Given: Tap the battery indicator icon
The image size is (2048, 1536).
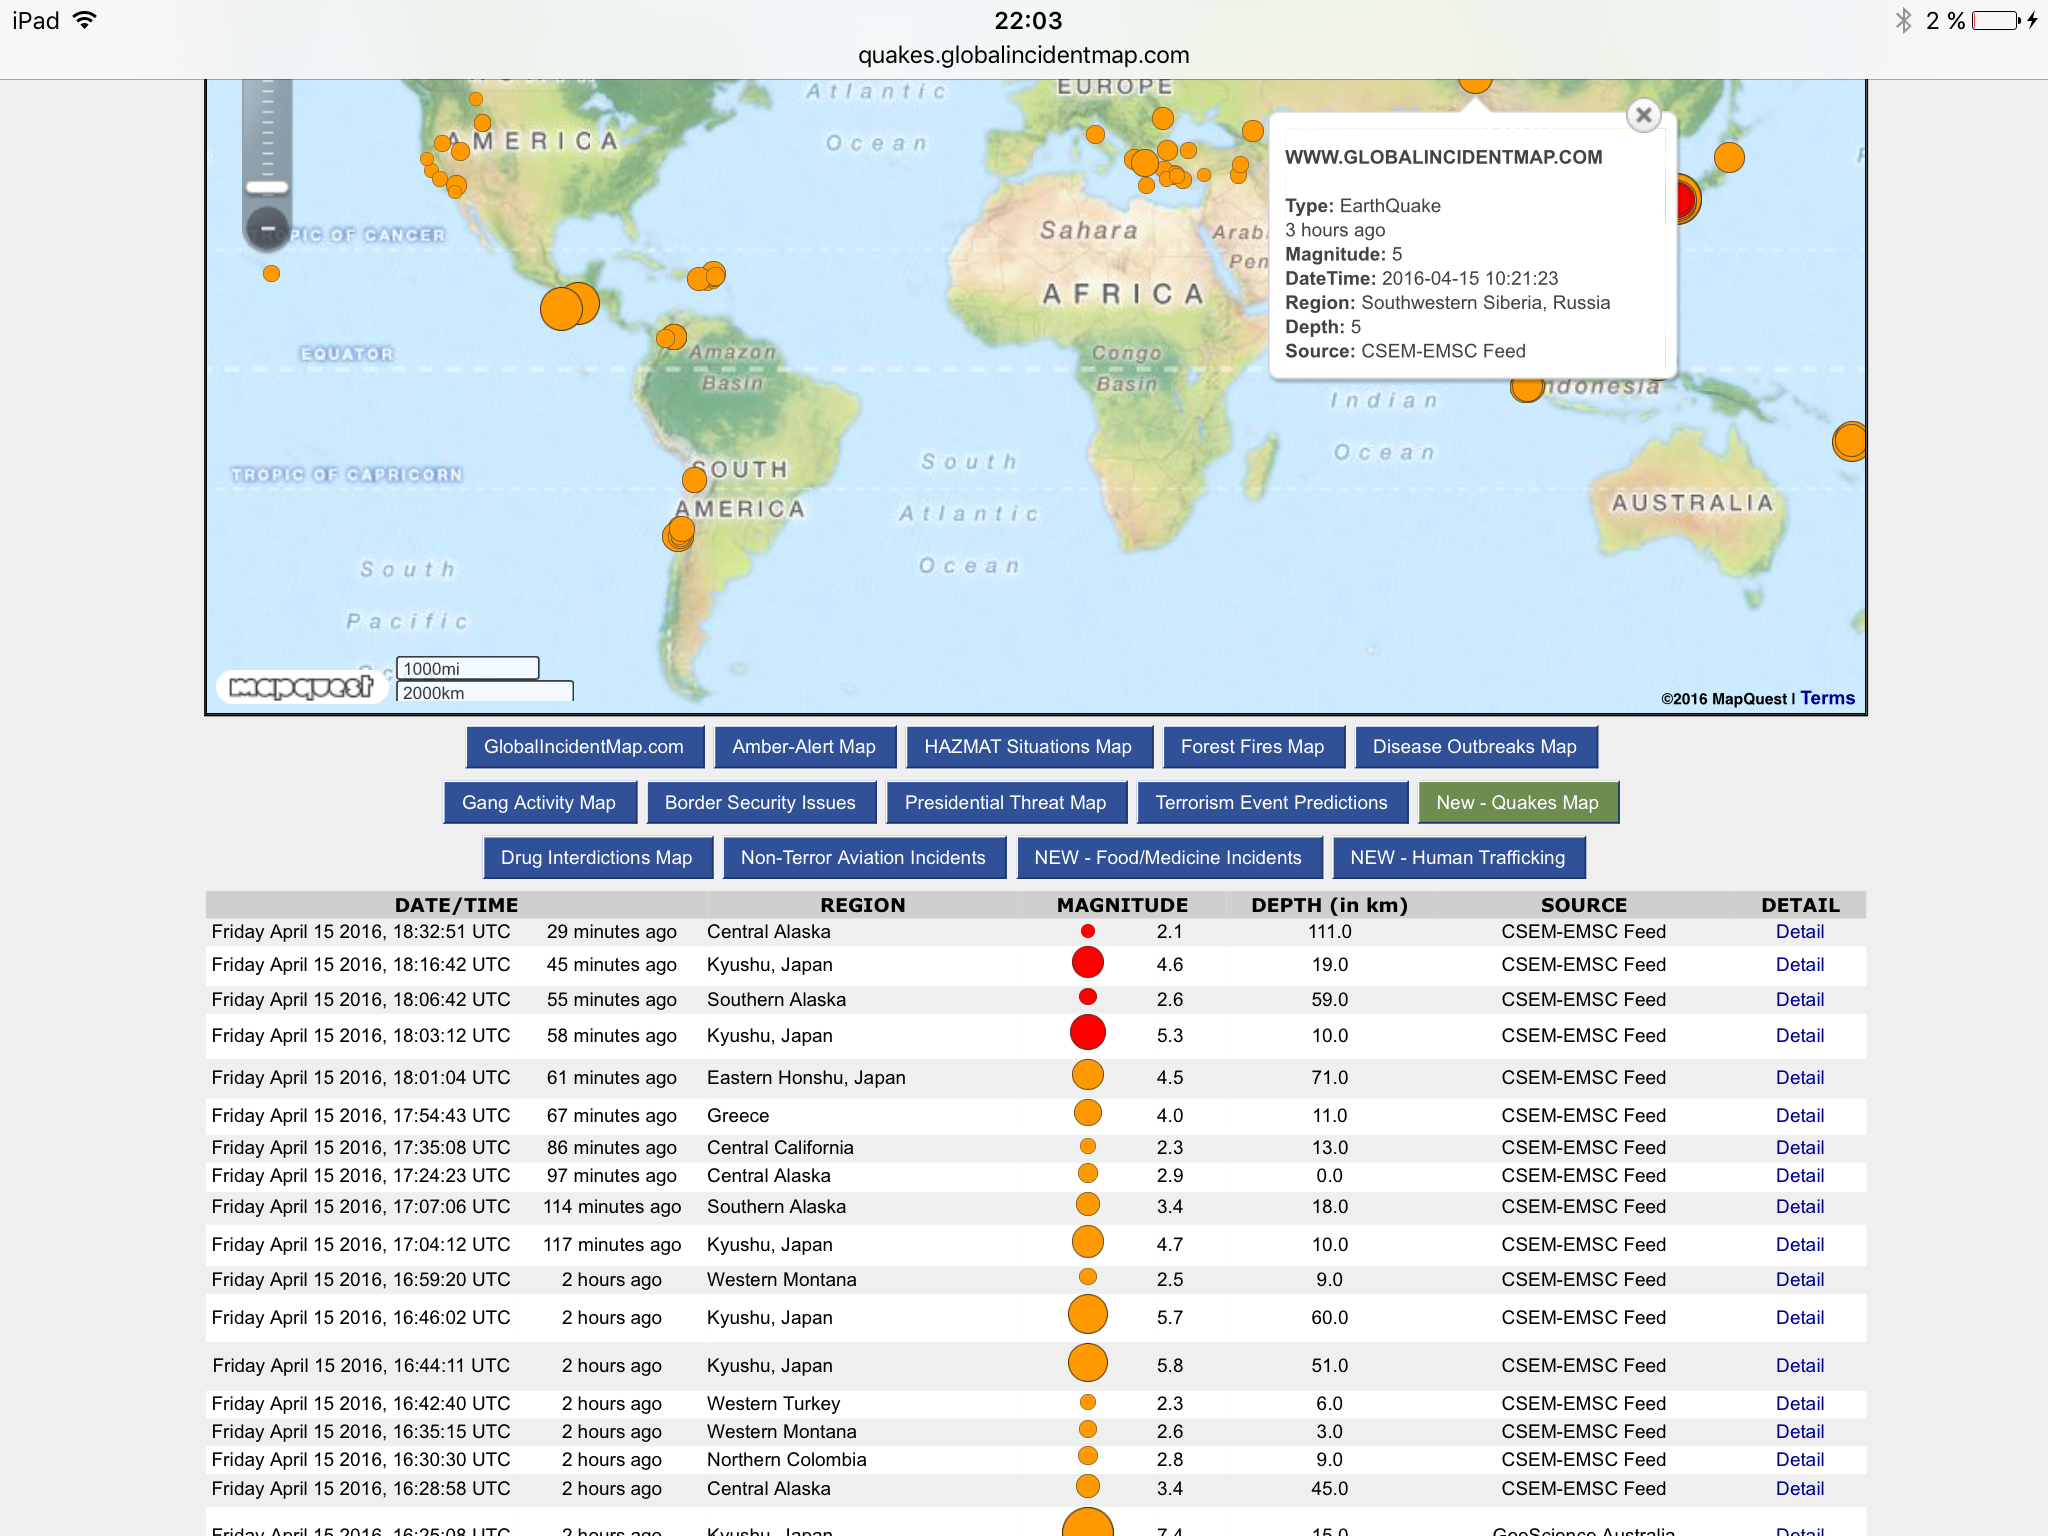Looking at the screenshot, I should click(x=1996, y=20).
